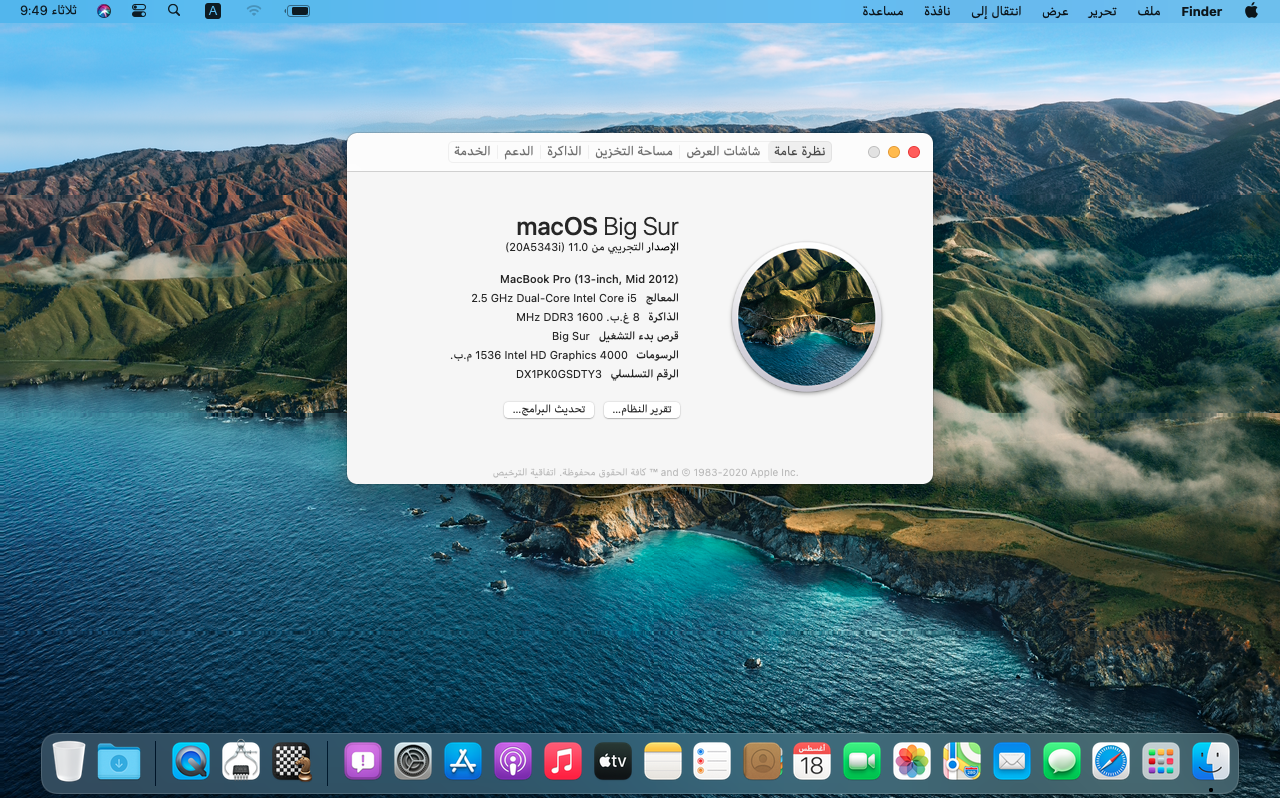Viewport: 1280px width, 798px height.
Task: Open the Downloads folder in the dock
Action: click(119, 761)
